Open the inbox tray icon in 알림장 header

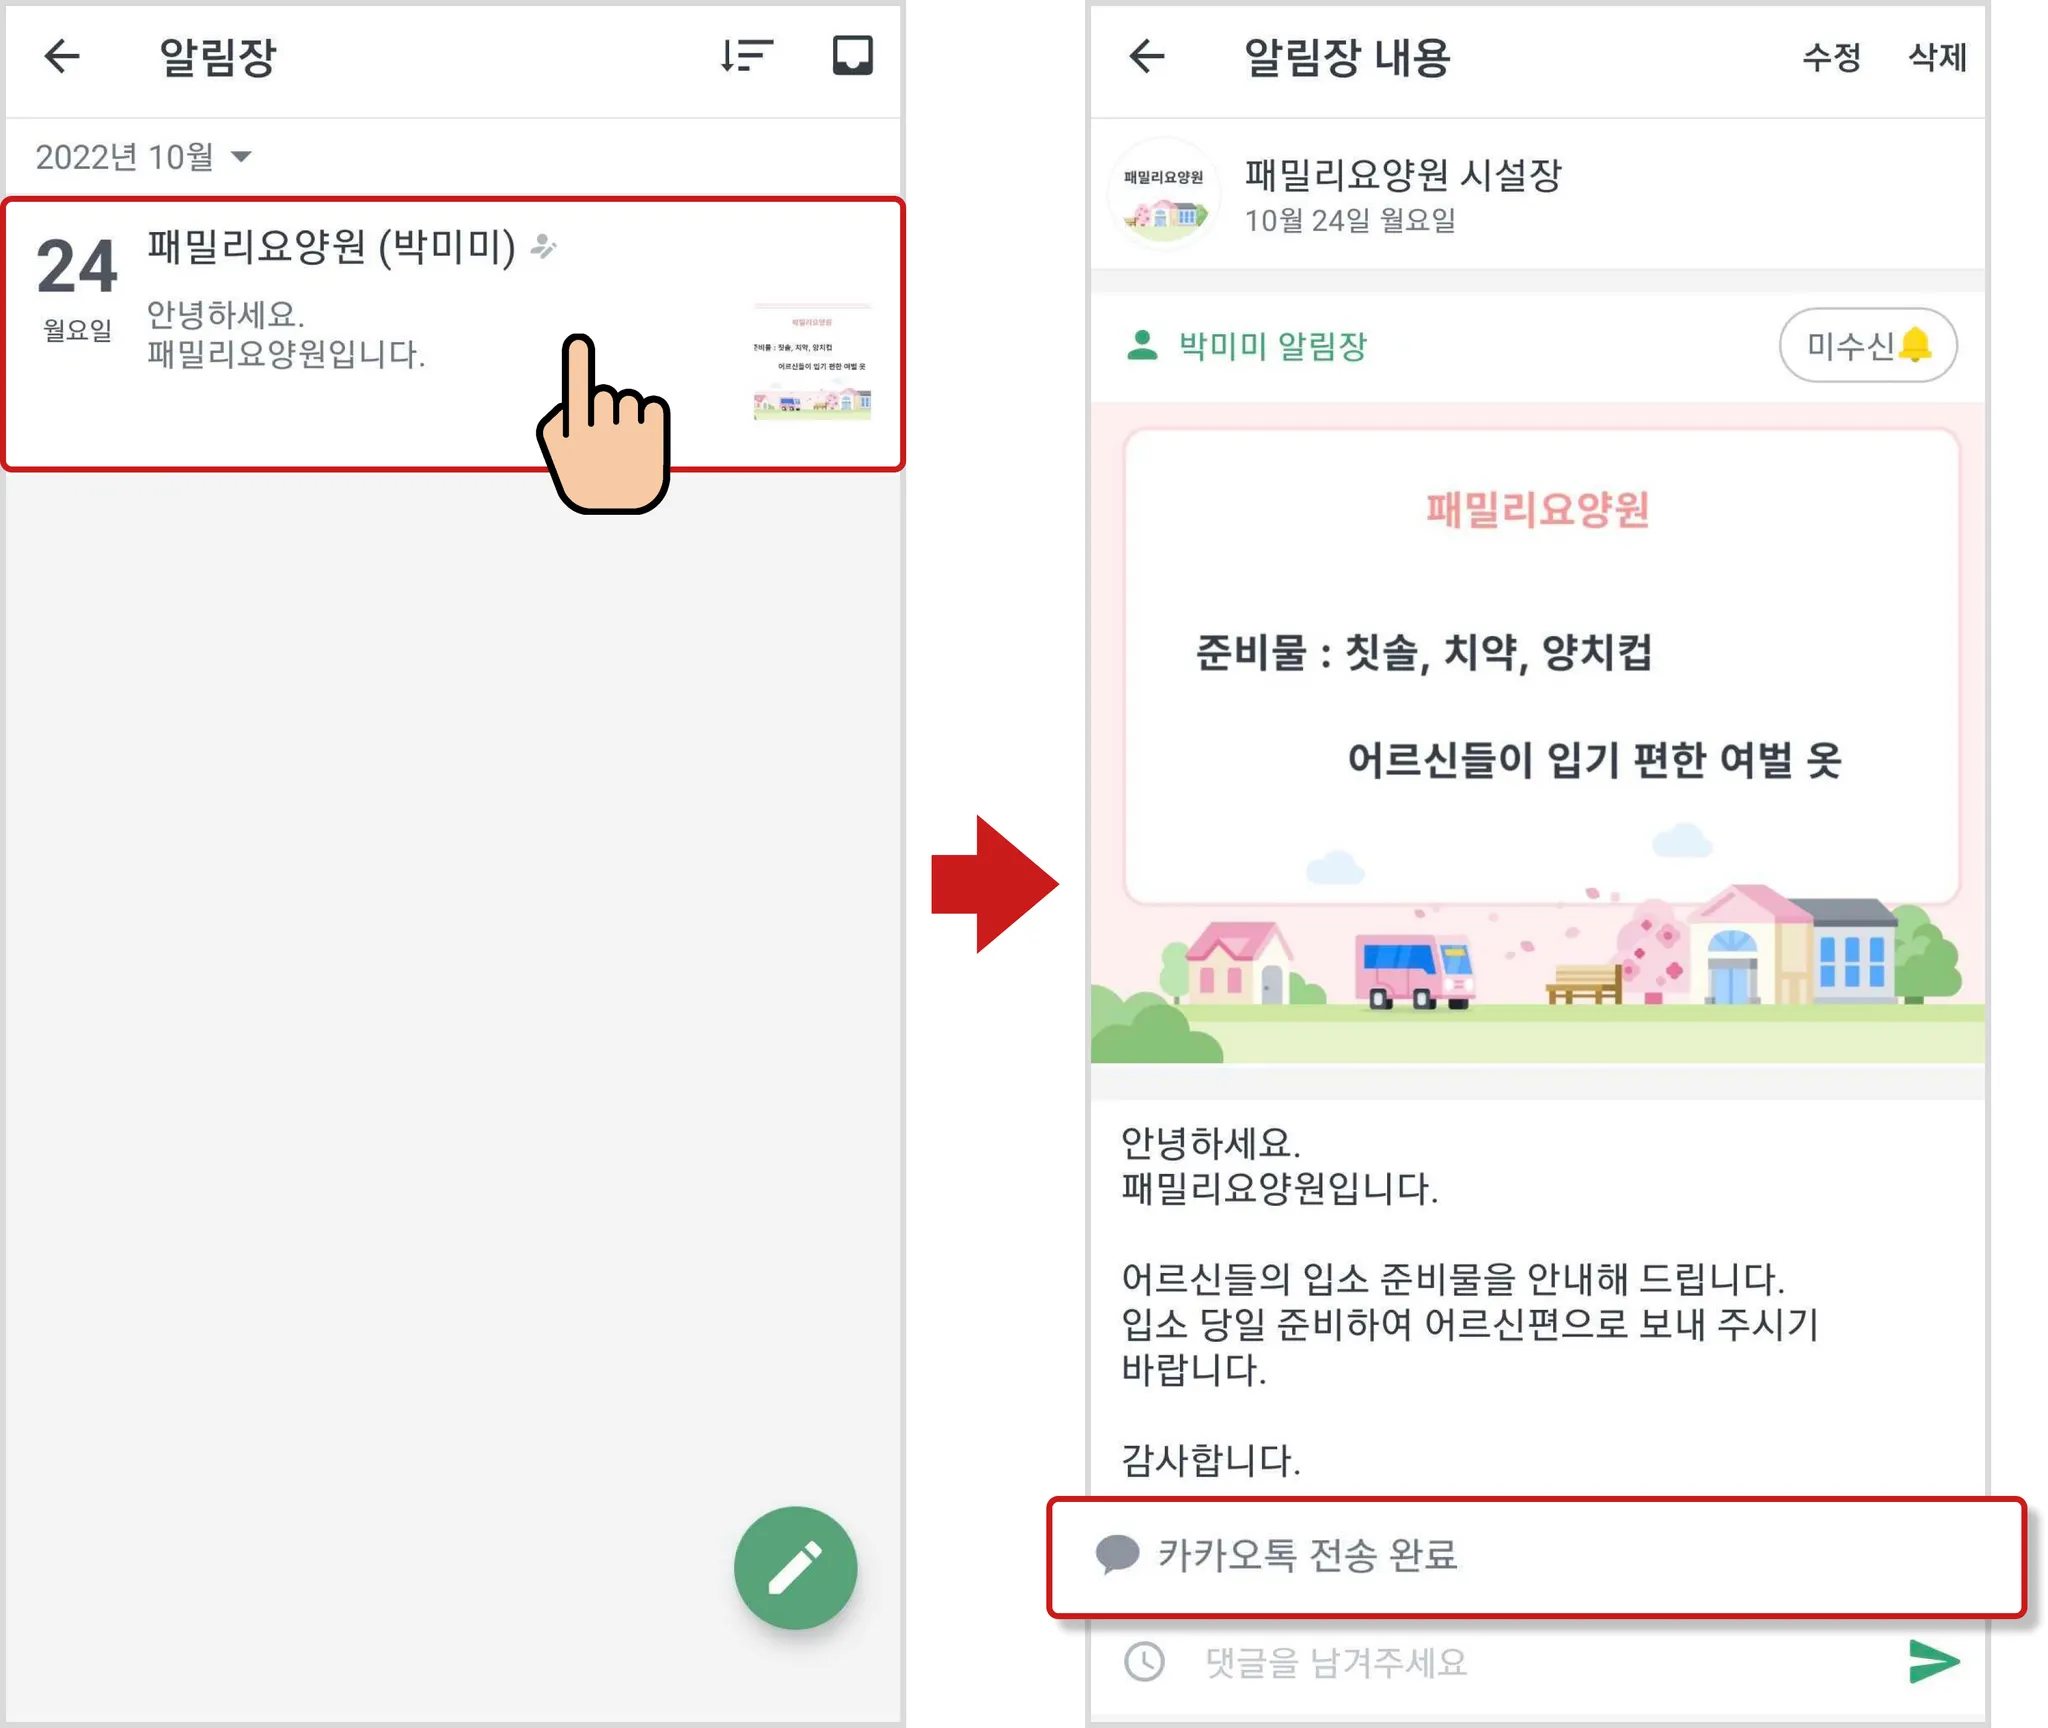click(852, 56)
